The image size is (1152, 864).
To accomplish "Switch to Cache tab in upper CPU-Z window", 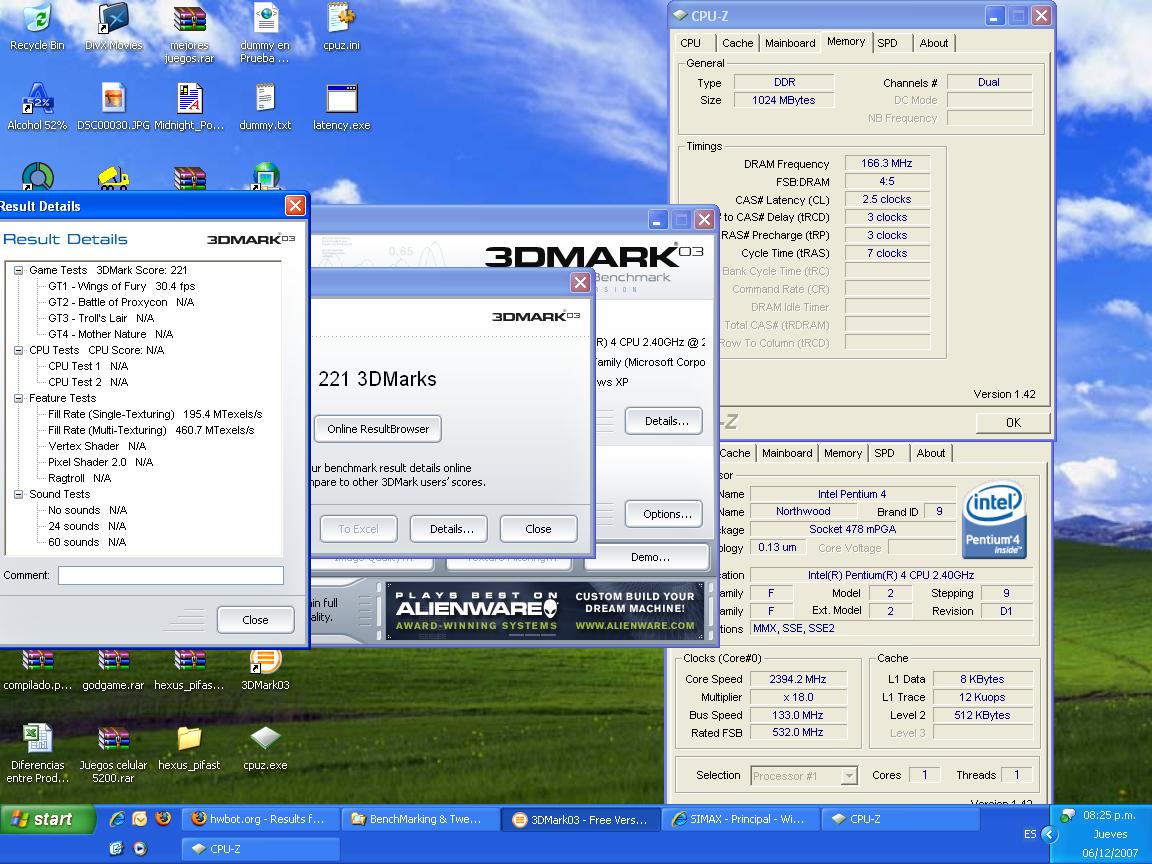I will (x=737, y=43).
